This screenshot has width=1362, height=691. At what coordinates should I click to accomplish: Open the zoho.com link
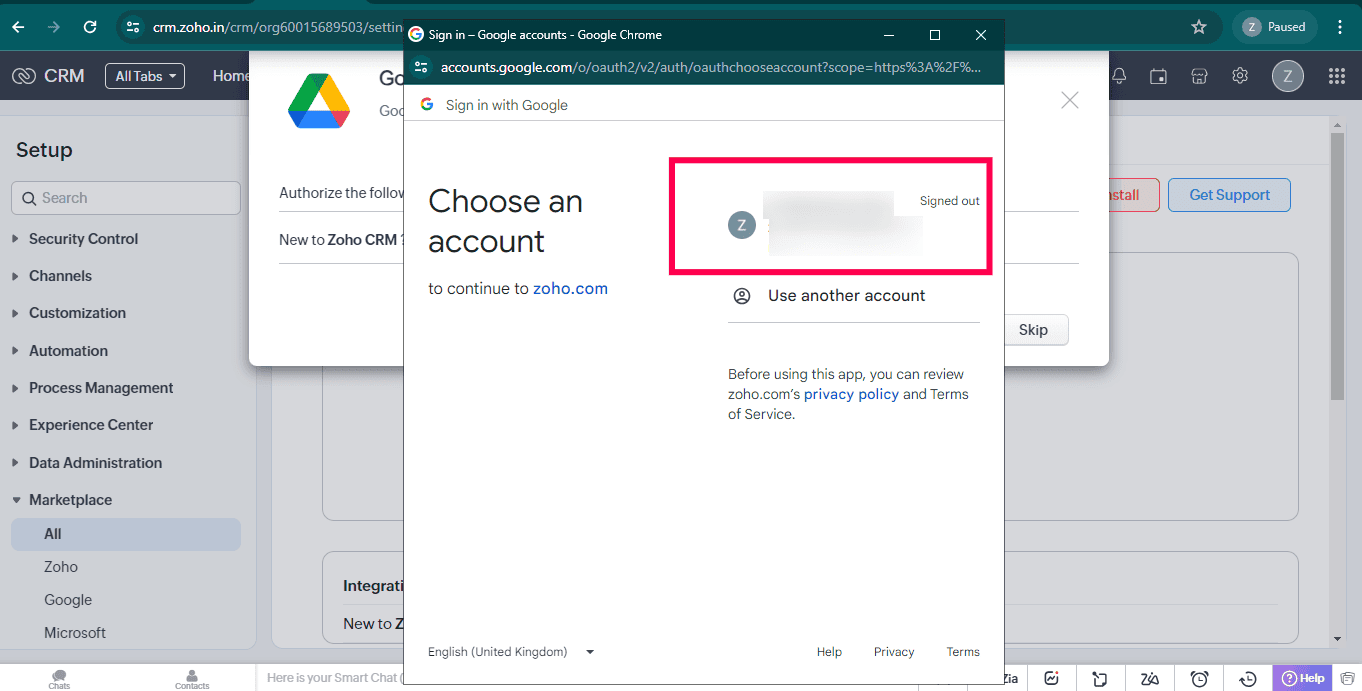tap(570, 289)
